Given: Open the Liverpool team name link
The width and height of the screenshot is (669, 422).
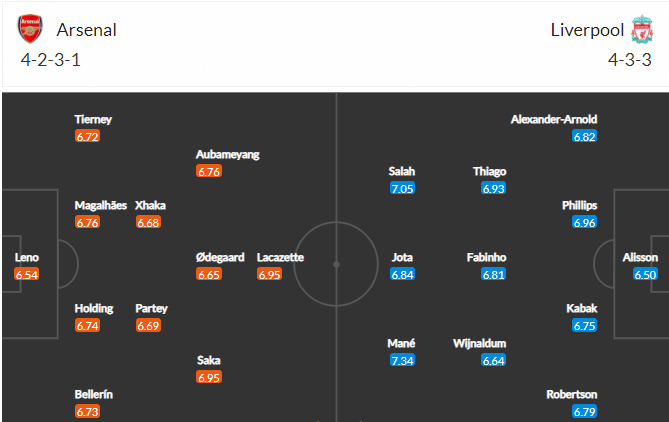Looking at the screenshot, I should (x=587, y=30).
